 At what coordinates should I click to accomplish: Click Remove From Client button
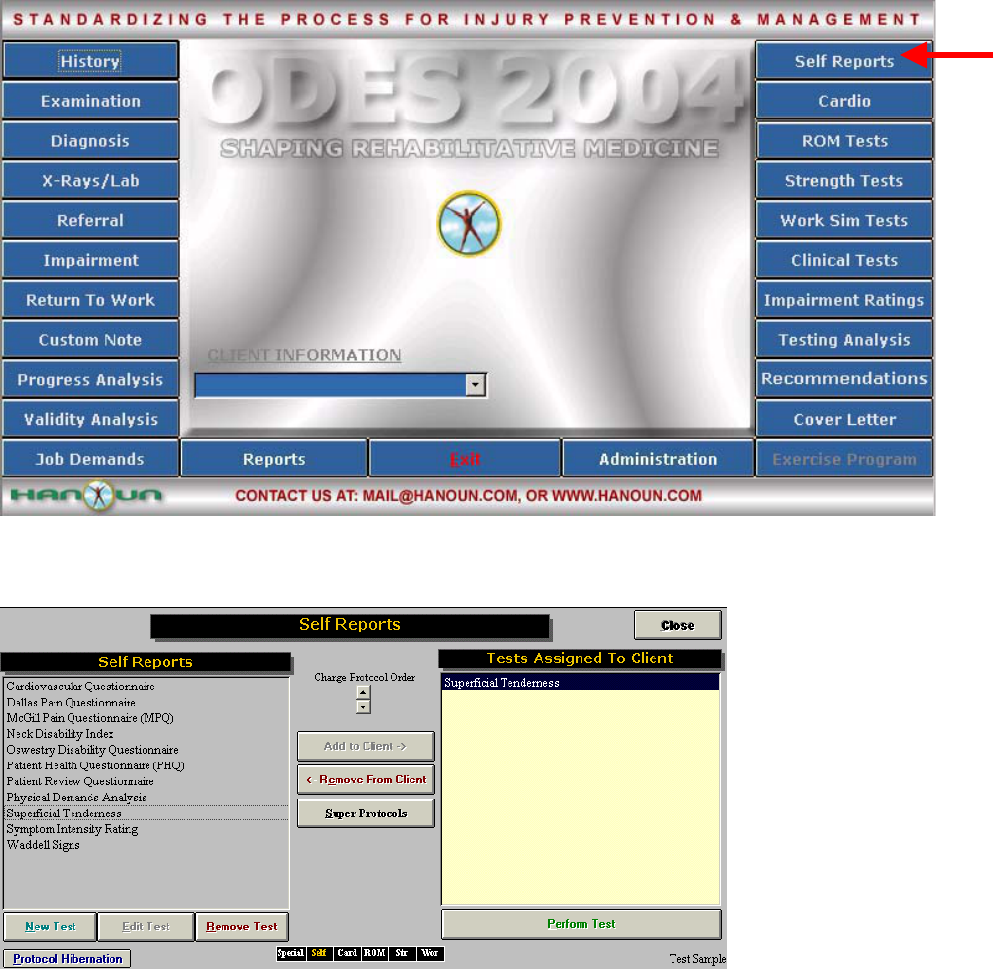click(366, 780)
